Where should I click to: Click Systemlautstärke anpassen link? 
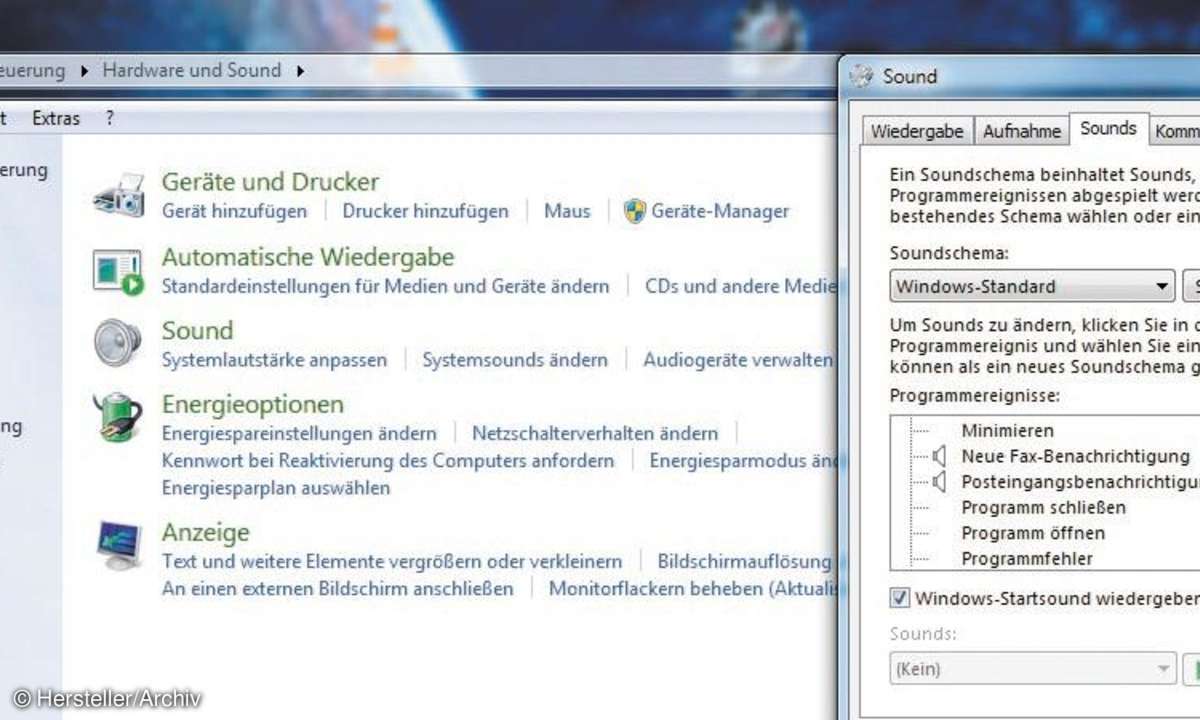(x=274, y=360)
